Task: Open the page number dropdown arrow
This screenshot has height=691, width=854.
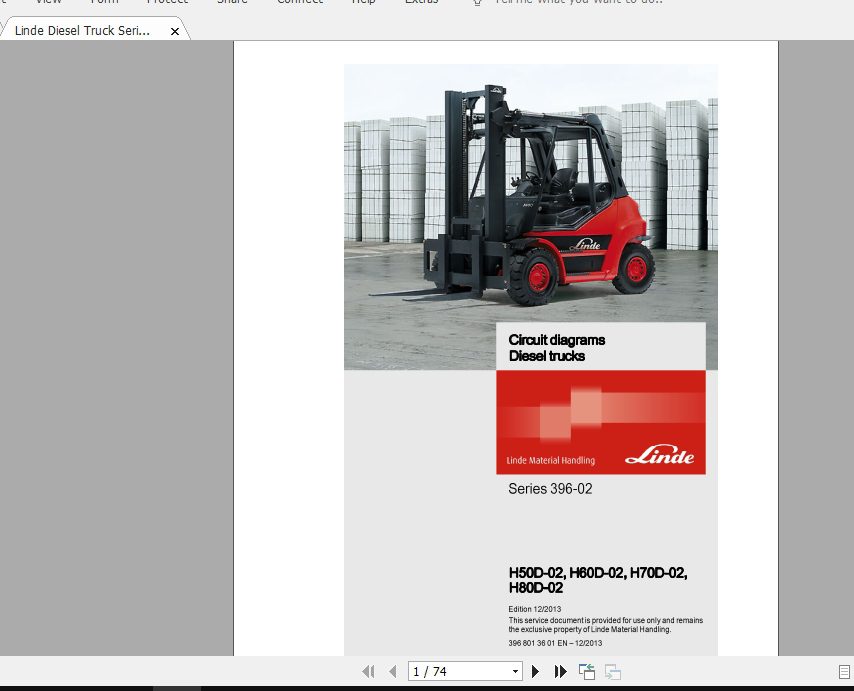Action: 515,672
